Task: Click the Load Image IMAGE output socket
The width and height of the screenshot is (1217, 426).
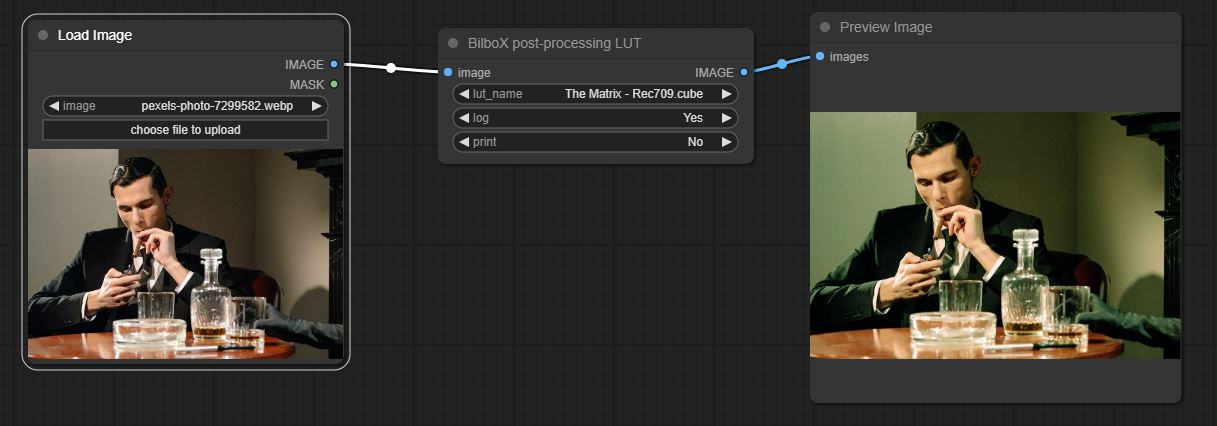Action: coord(334,64)
